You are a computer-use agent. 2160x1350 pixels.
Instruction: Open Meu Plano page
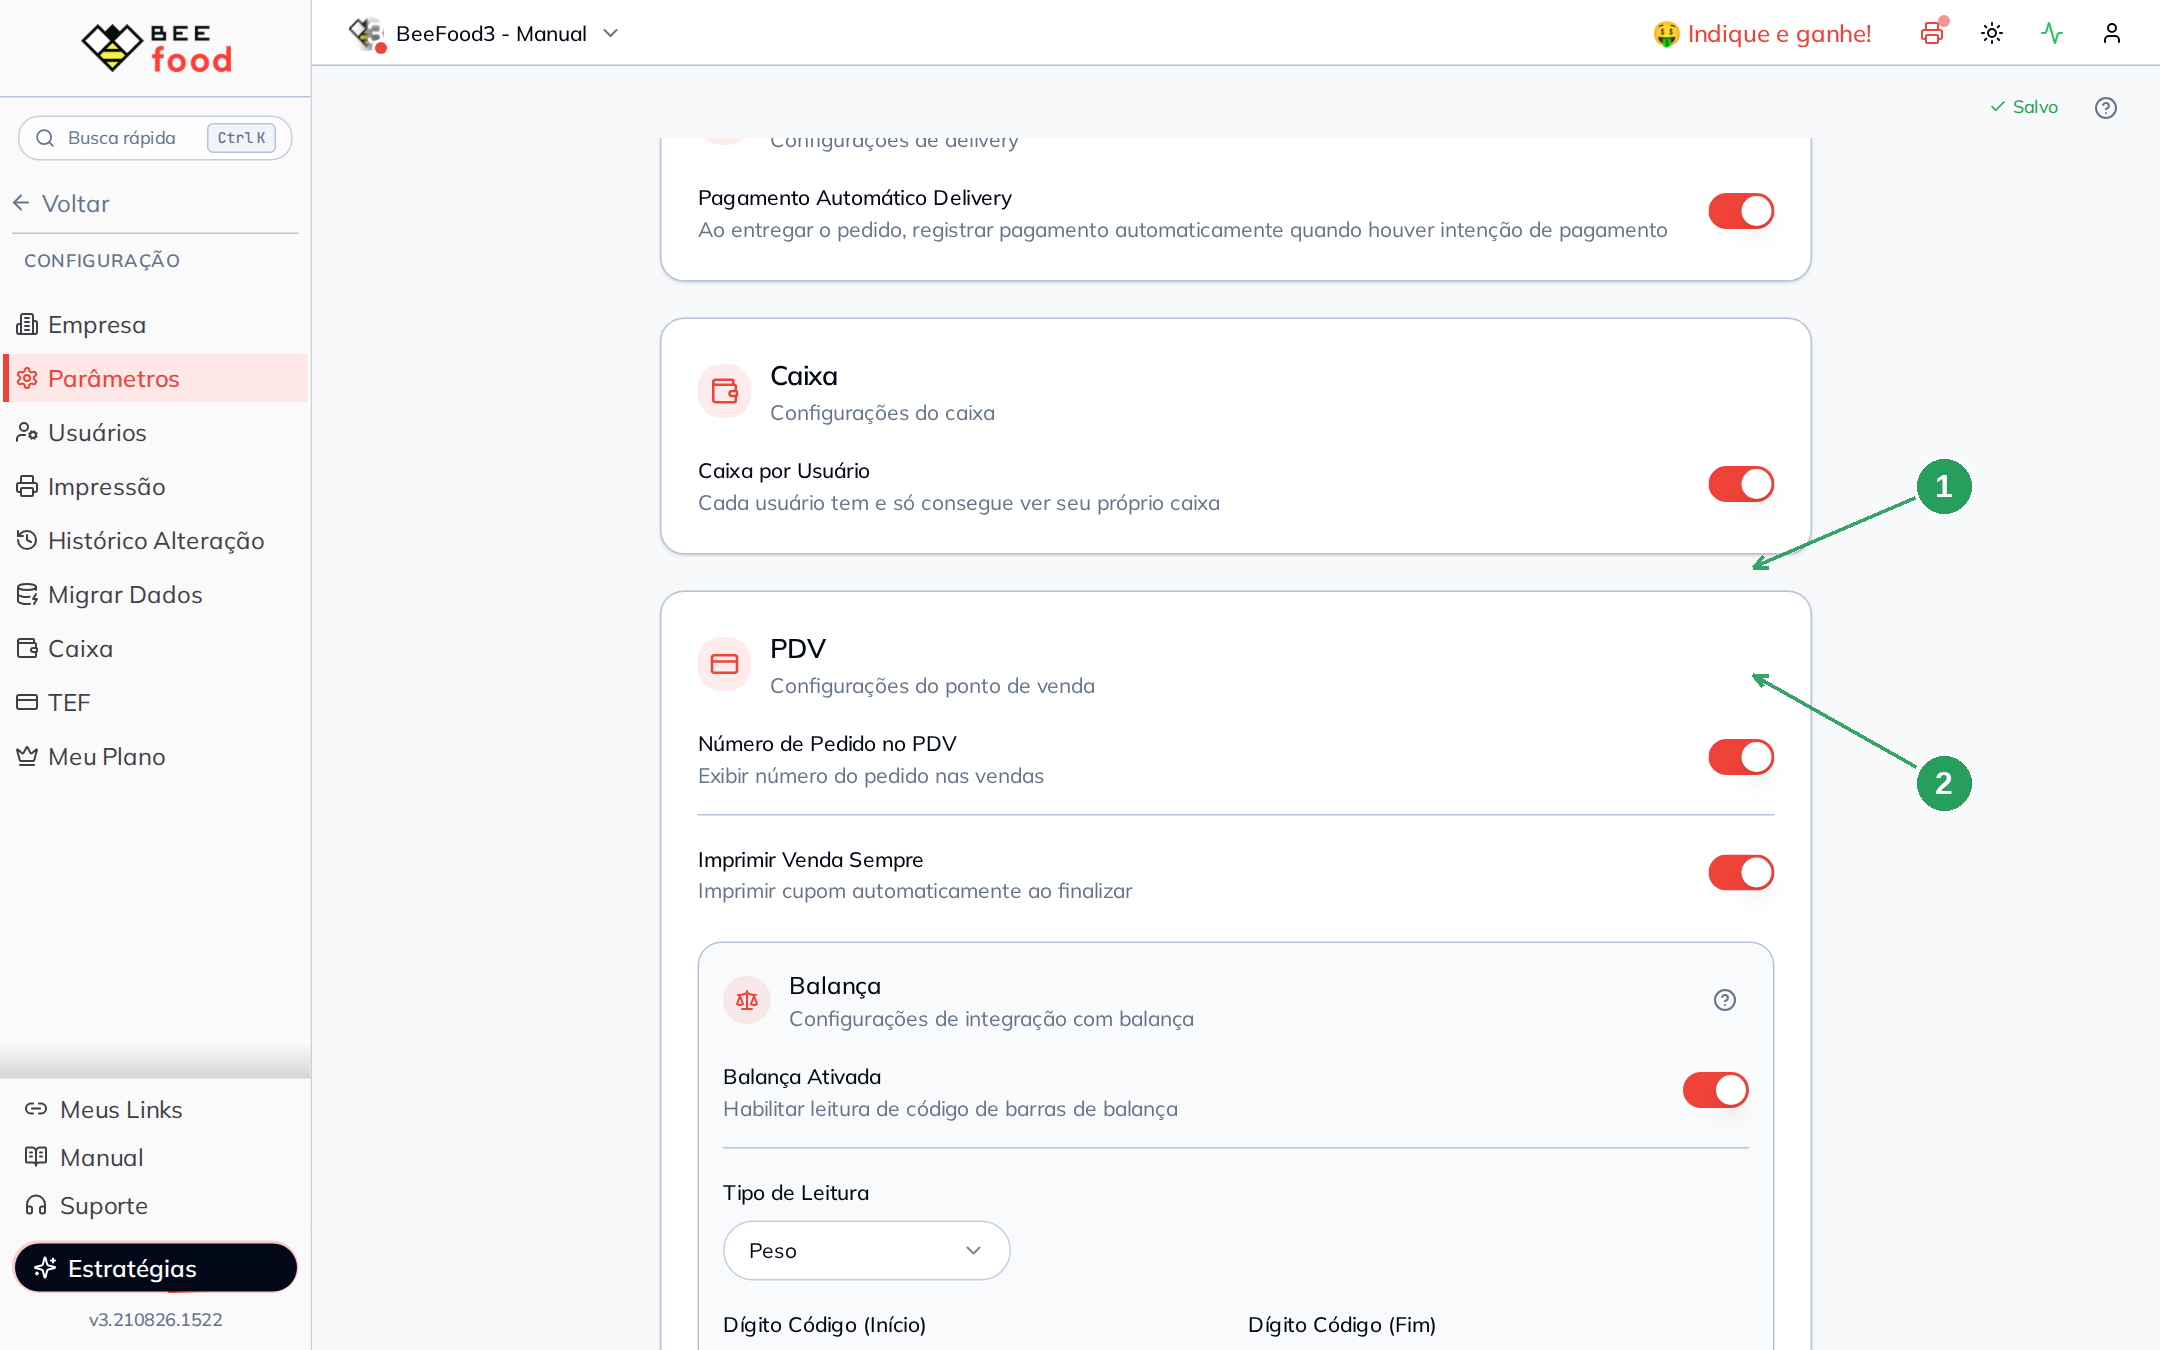(156, 756)
